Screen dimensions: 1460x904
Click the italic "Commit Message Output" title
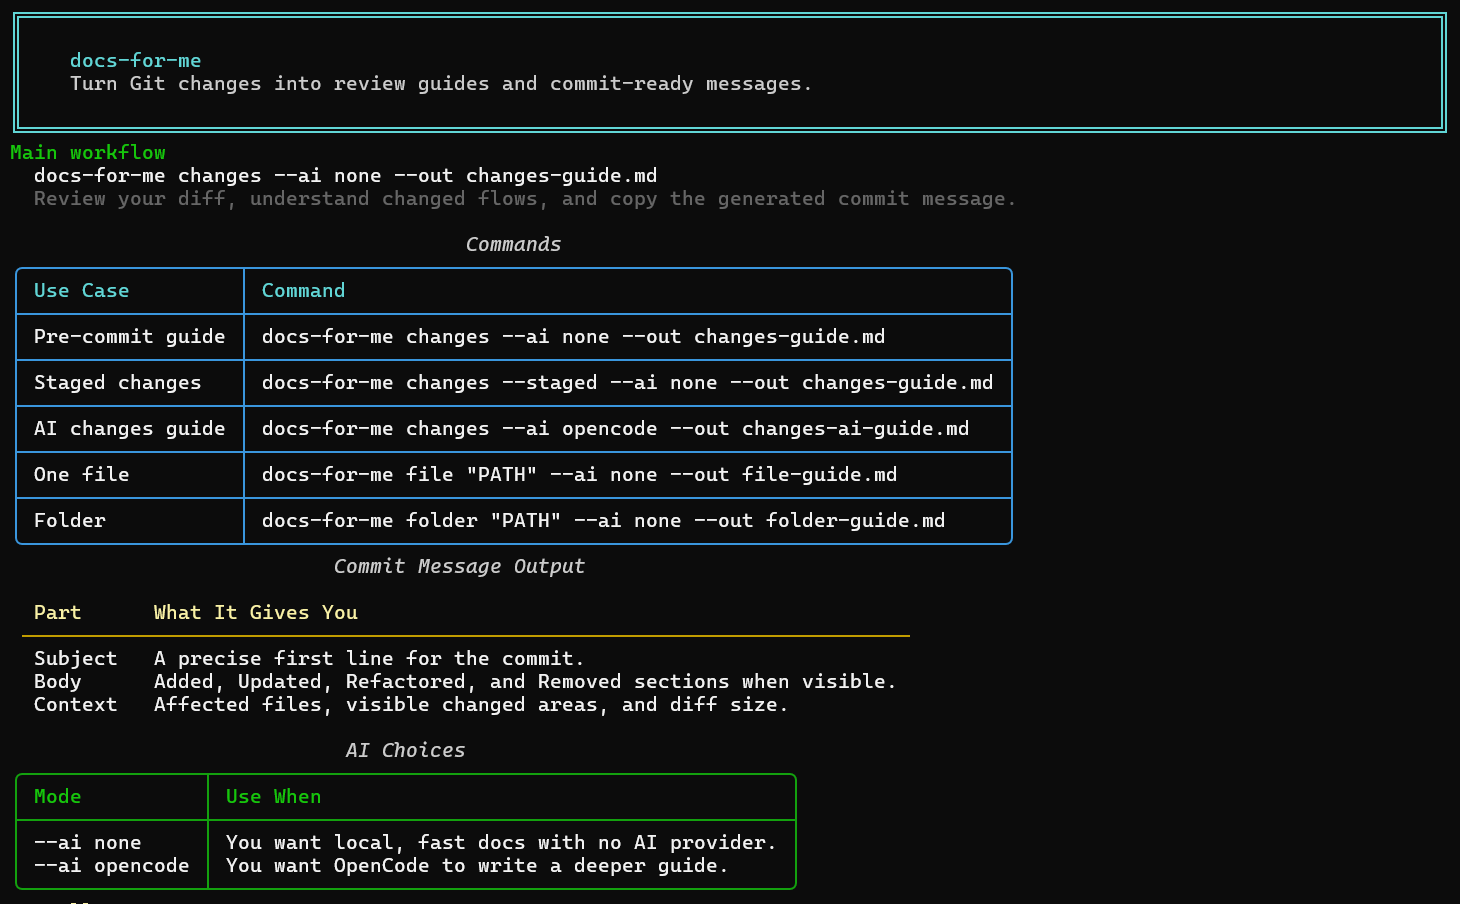(459, 567)
